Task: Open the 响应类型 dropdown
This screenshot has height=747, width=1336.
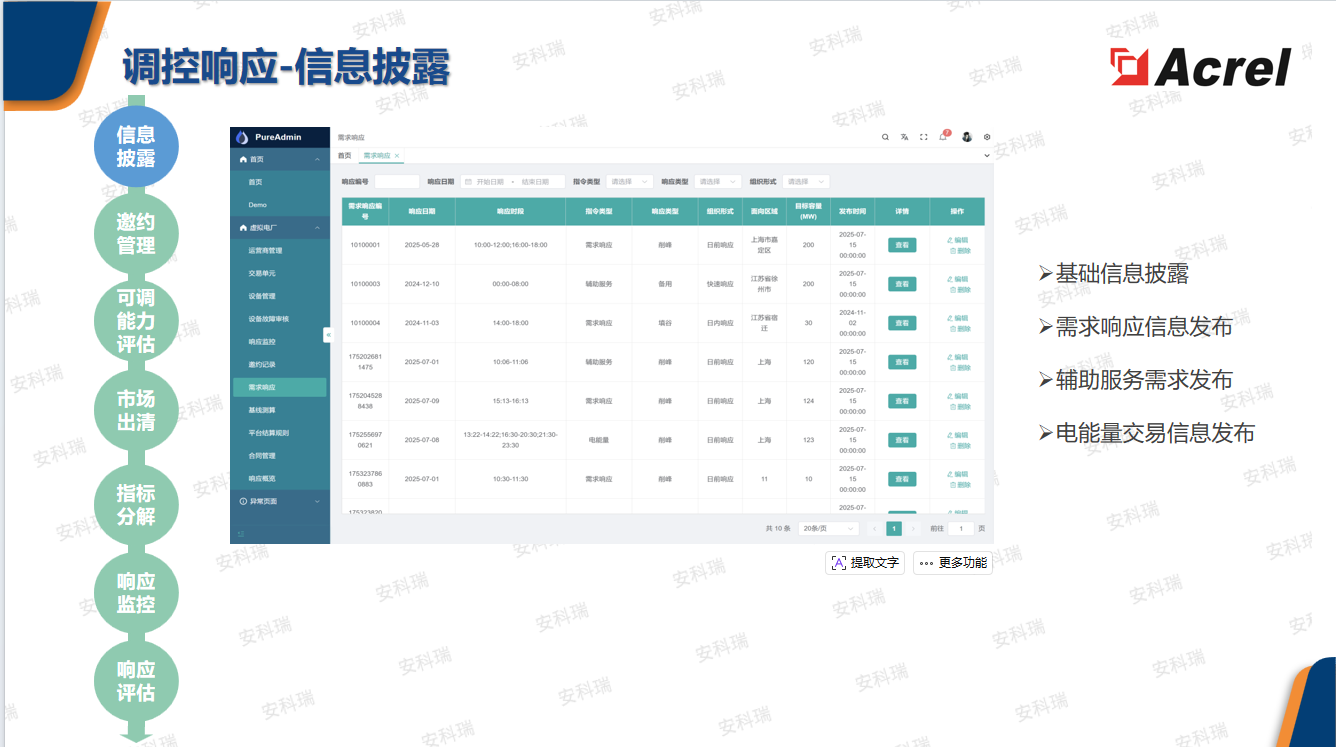Action: [x=717, y=182]
